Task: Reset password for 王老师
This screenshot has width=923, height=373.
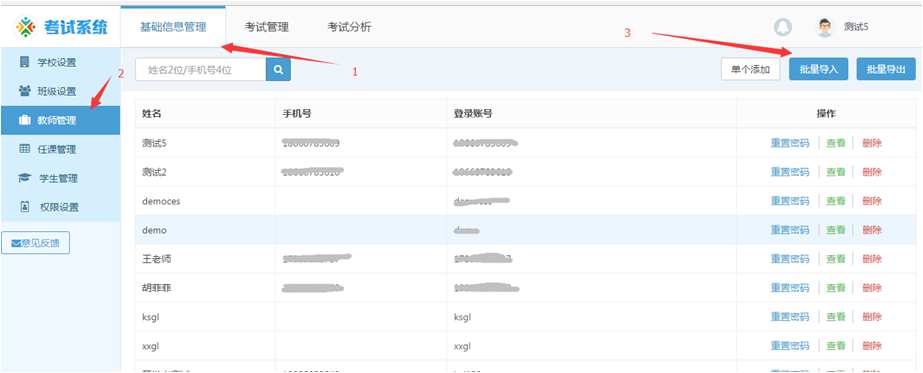Action: tap(790, 259)
